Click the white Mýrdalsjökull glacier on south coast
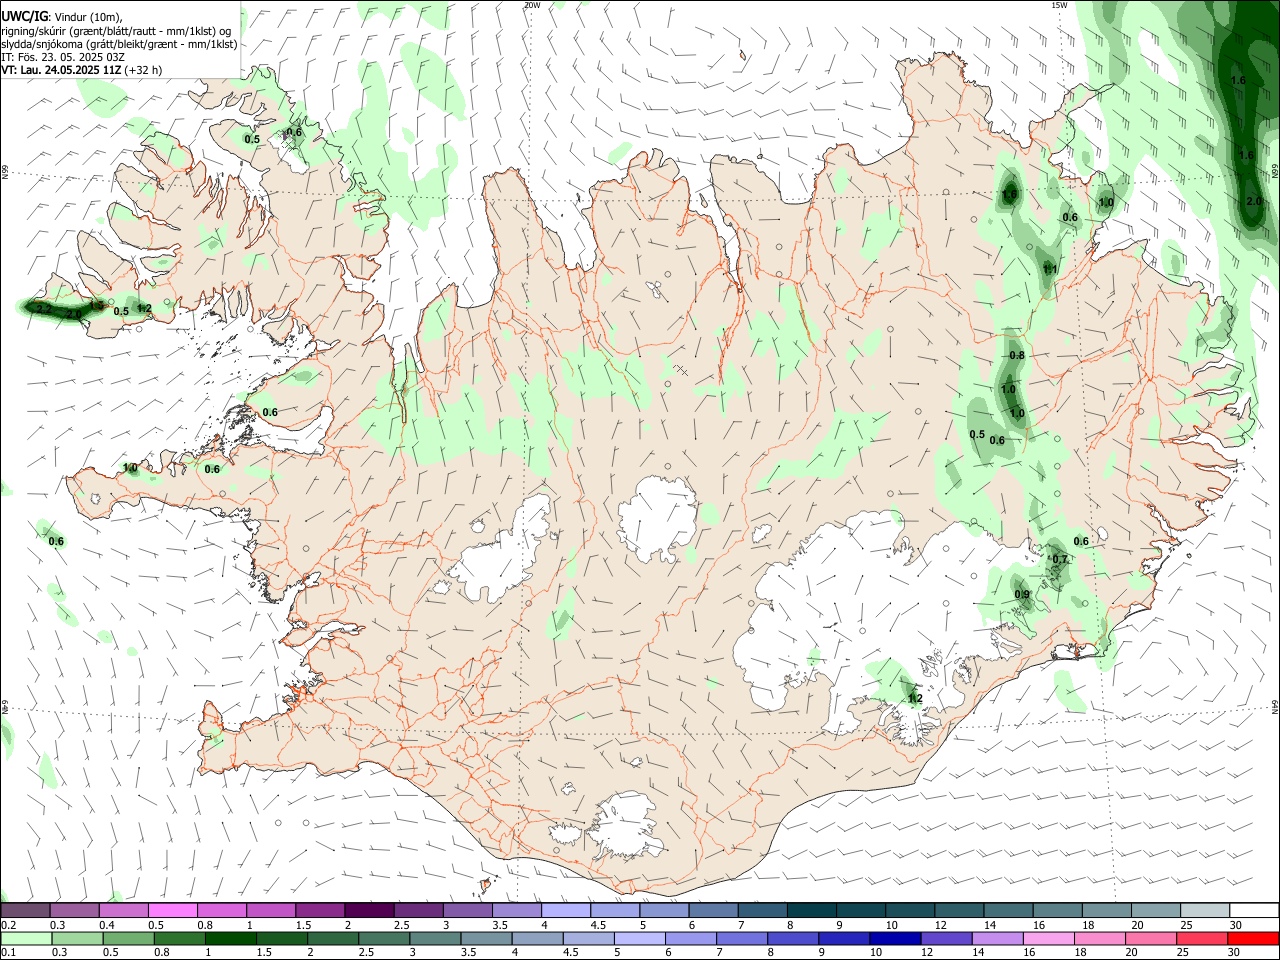This screenshot has height=960, width=1280. pyautogui.click(x=625, y=825)
